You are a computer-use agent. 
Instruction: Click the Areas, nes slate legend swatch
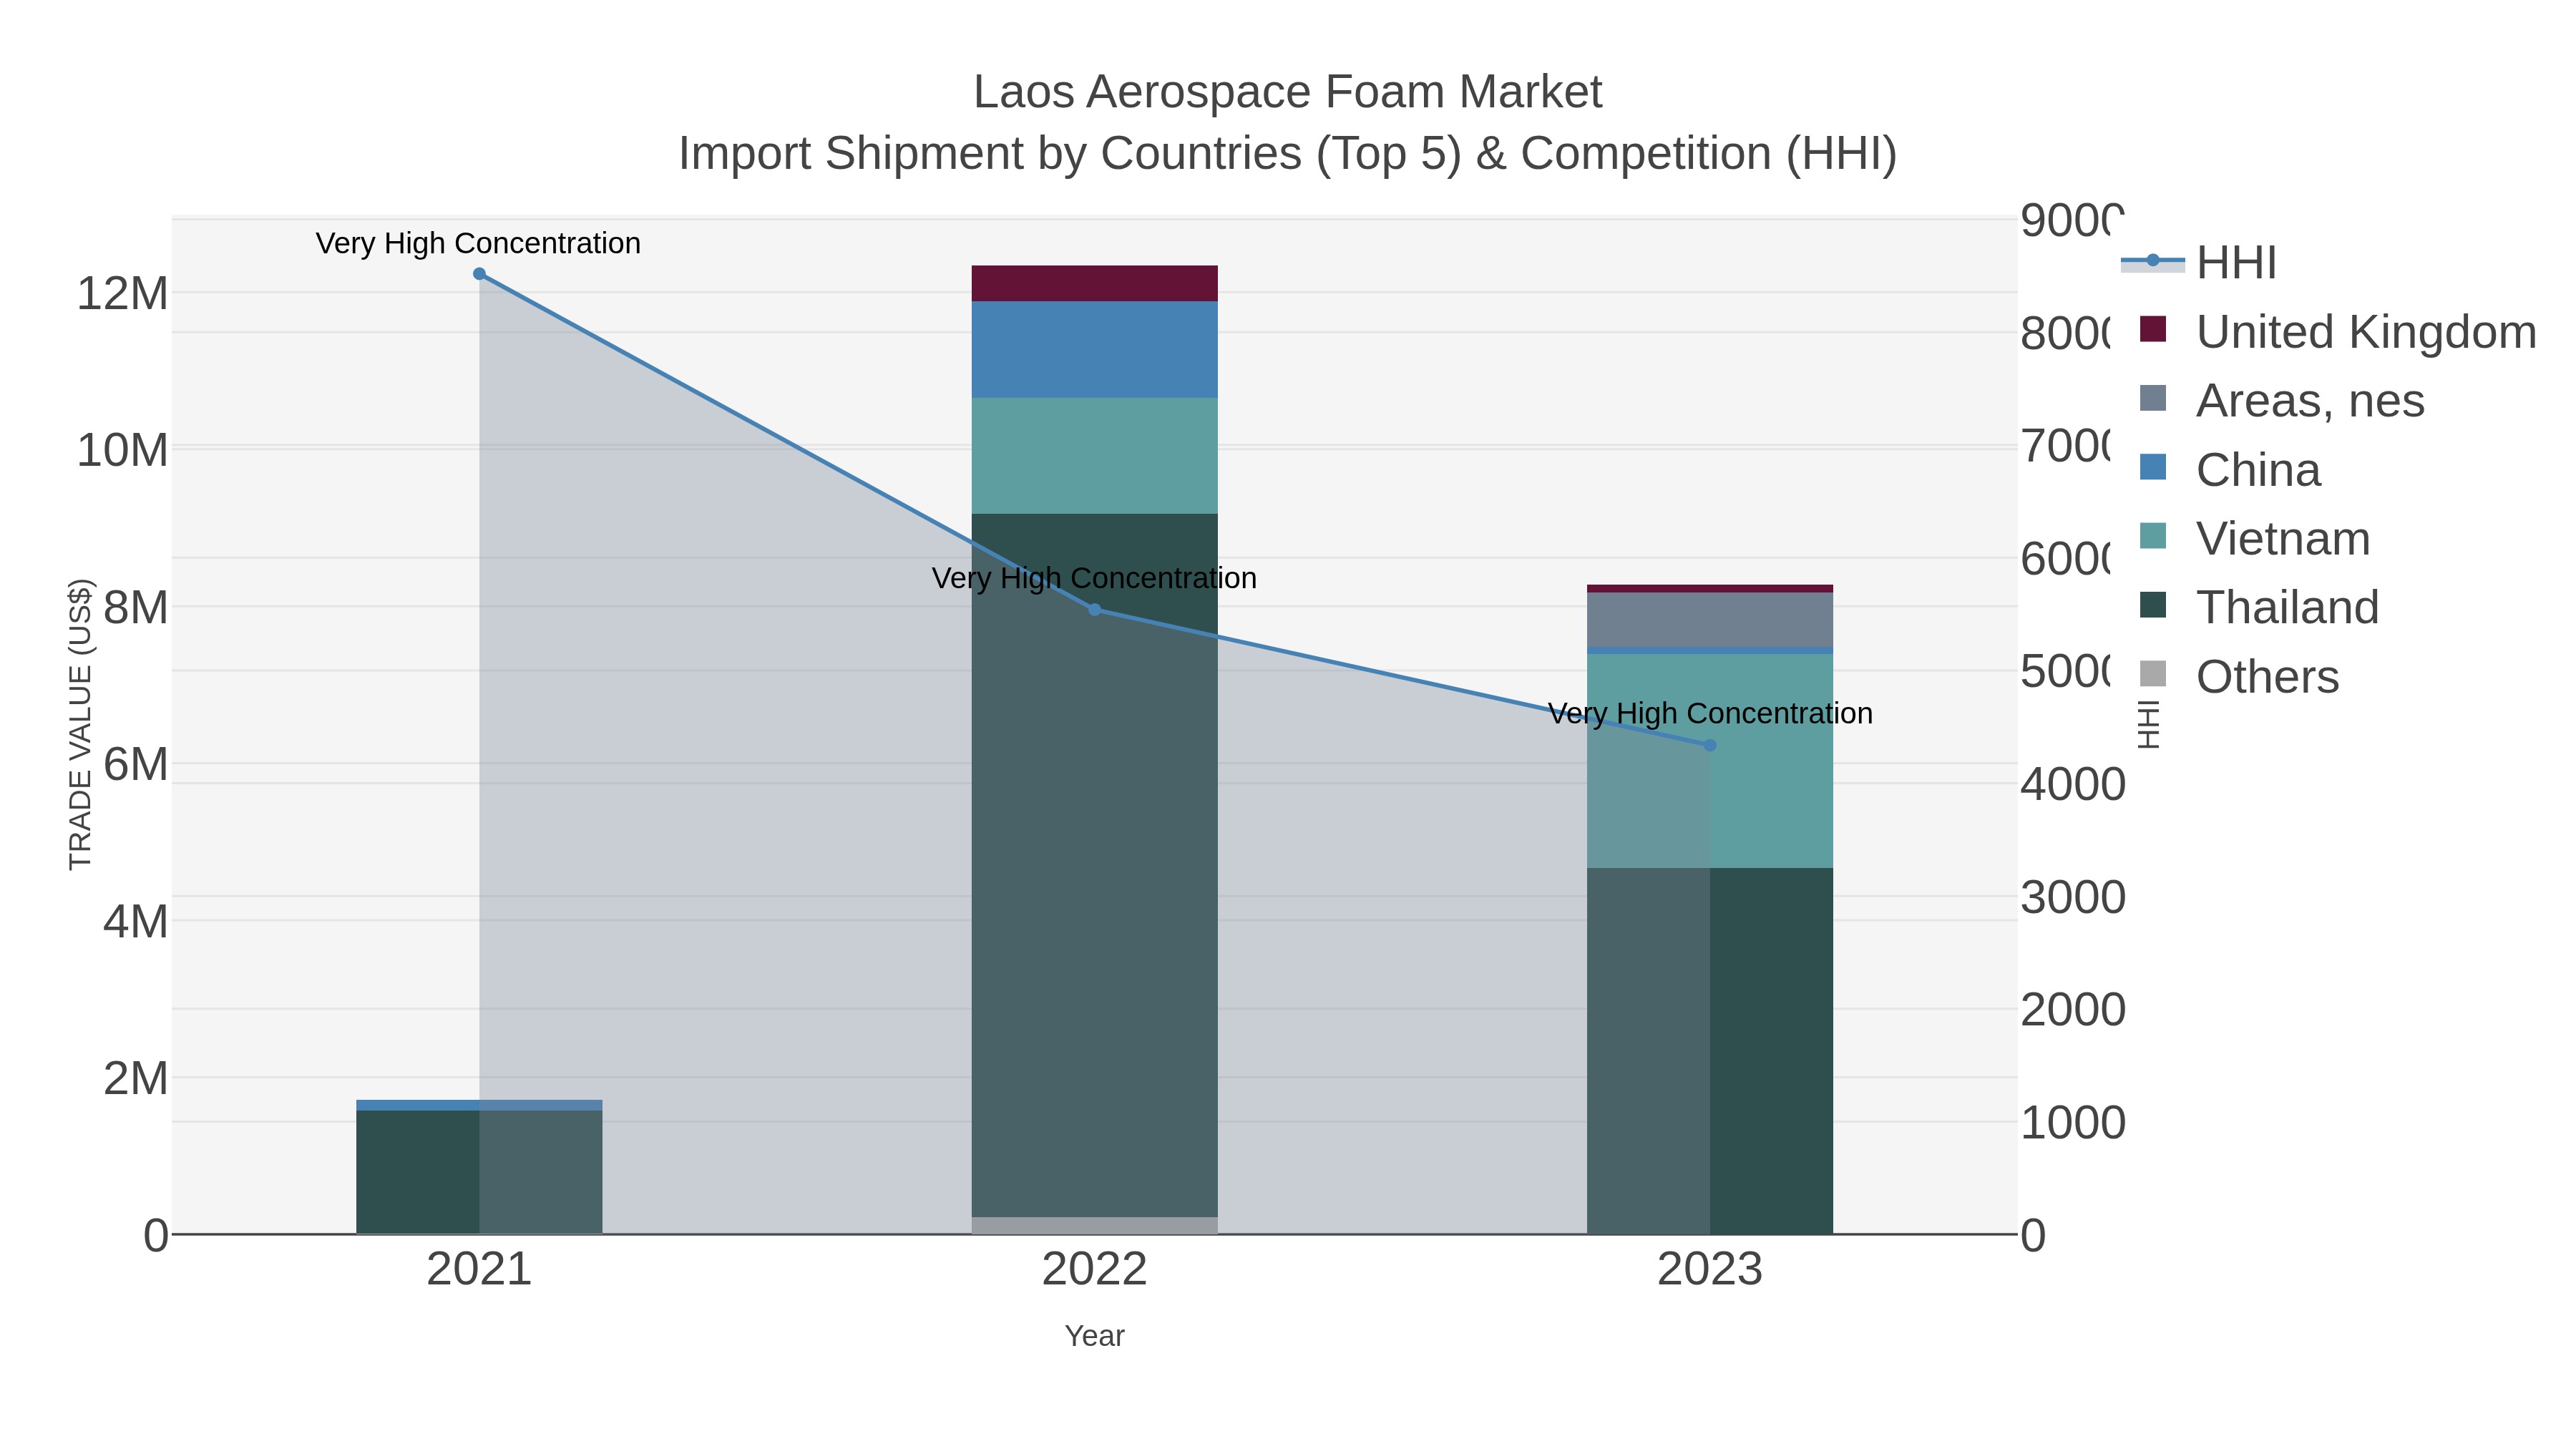click(2153, 398)
